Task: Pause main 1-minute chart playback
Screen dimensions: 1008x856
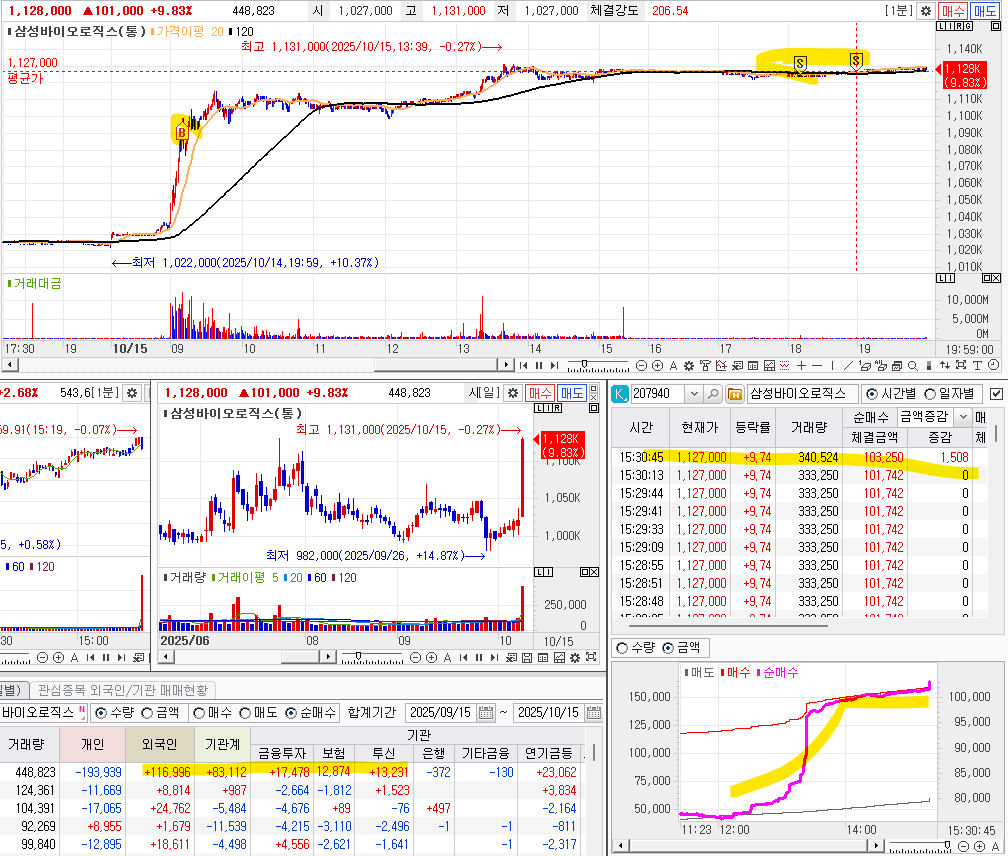Action: [x=539, y=366]
